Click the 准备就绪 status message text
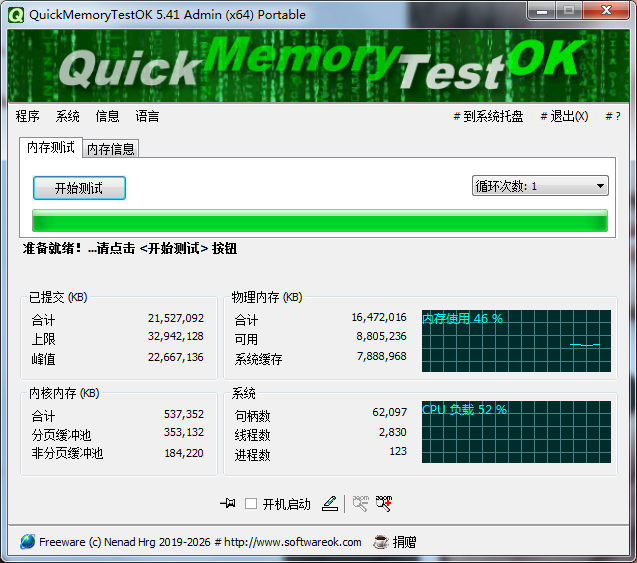The width and height of the screenshot is (637, 563). pyautogui.click(x=130, y=248)
